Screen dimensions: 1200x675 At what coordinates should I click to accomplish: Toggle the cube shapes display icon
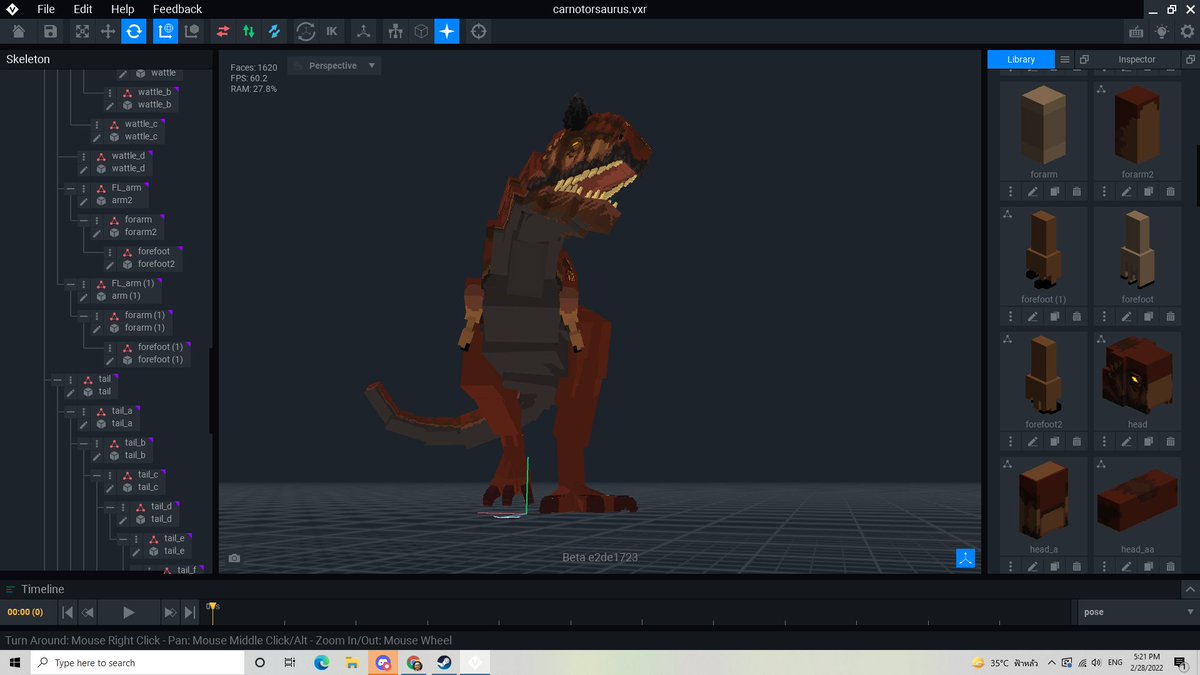[x=421, y=32]
